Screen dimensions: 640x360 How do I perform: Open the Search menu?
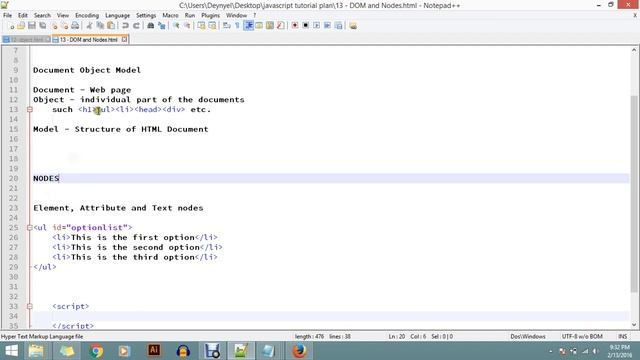tap(42, 15)
